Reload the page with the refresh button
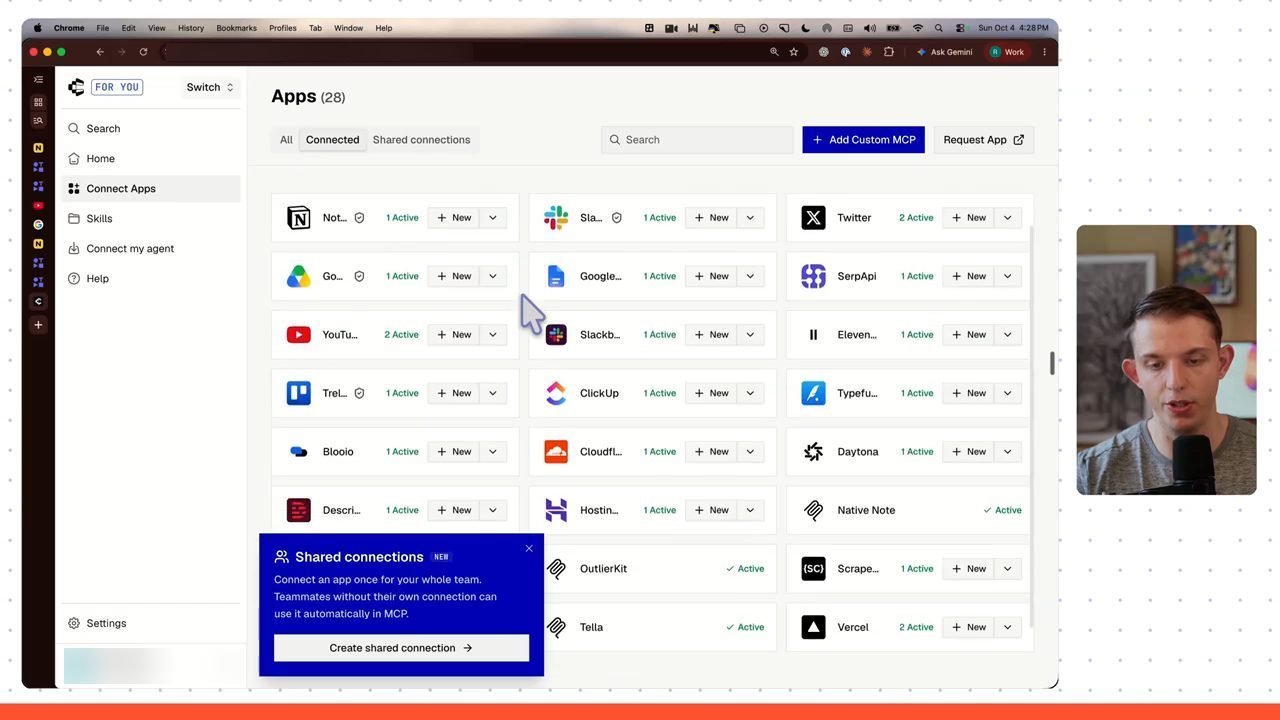The image size is (1280, 720). click(x=143, y=52)
